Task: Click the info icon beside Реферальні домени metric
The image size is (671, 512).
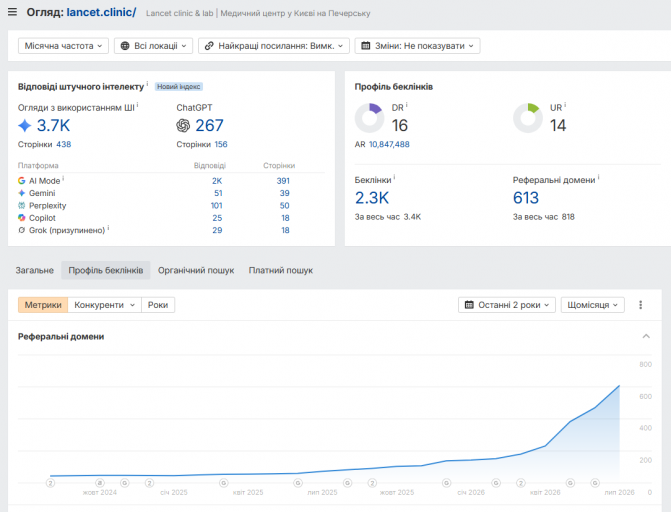Action: click(598, 177)
